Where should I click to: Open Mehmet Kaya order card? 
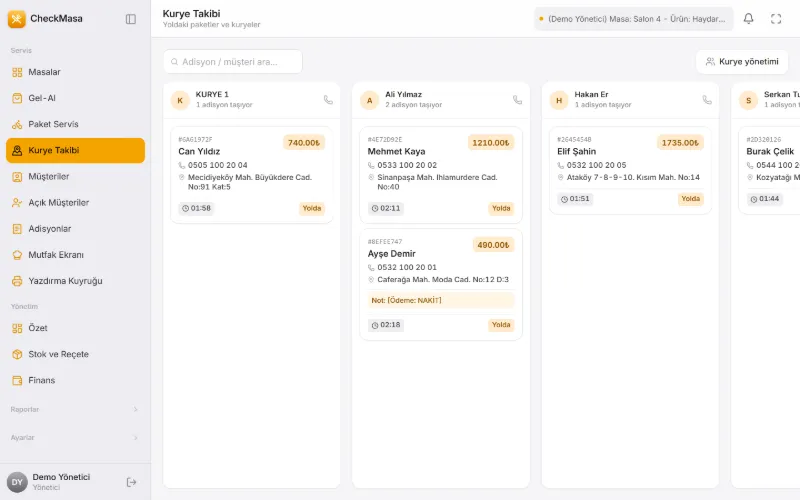pos(441,175)
